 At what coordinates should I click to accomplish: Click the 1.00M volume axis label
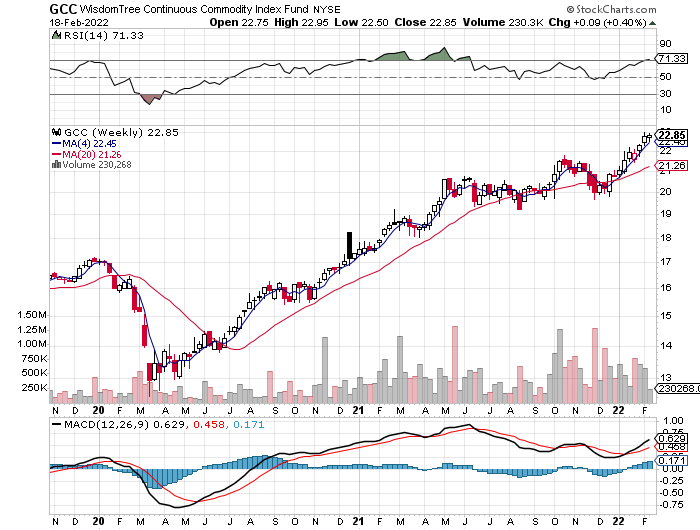(x=32, y=344)
